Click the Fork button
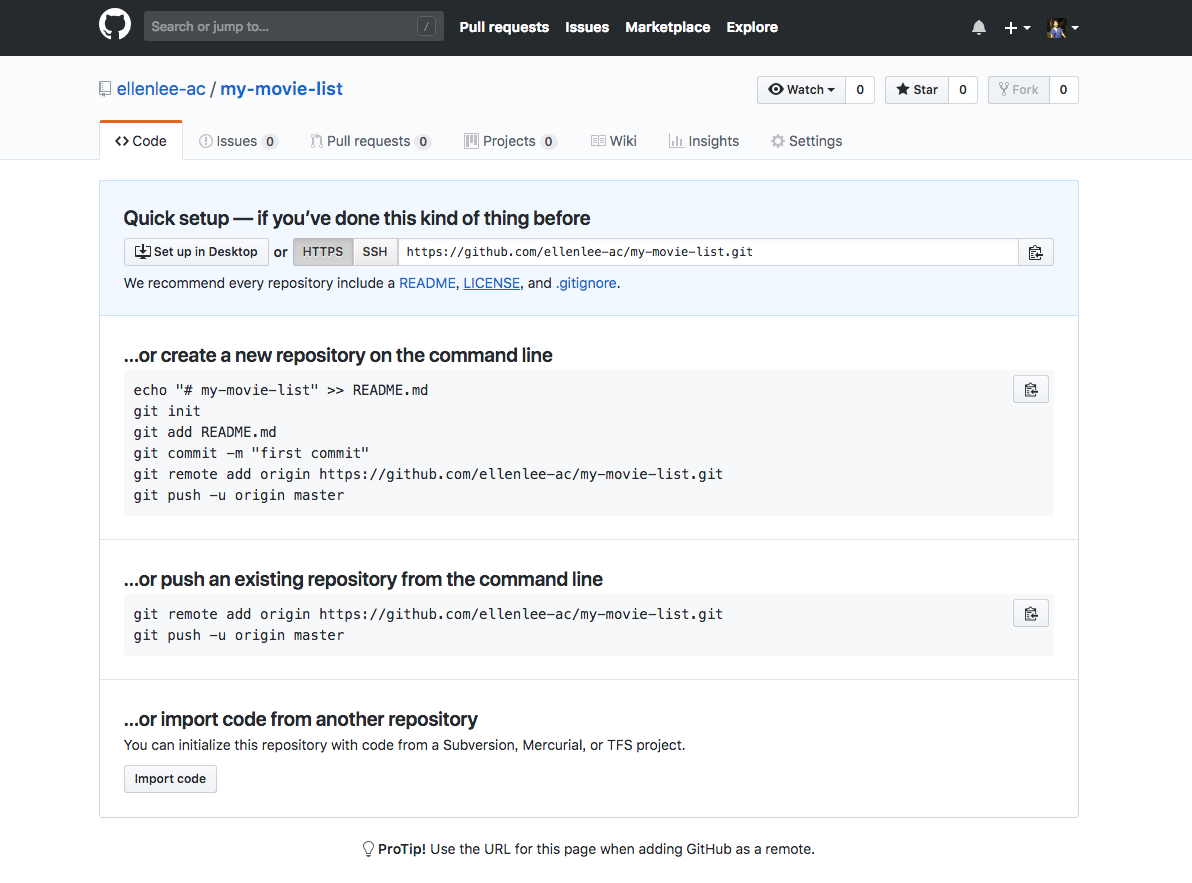The height and width of the screenshot is (883, 1192). pos(1019,90)
